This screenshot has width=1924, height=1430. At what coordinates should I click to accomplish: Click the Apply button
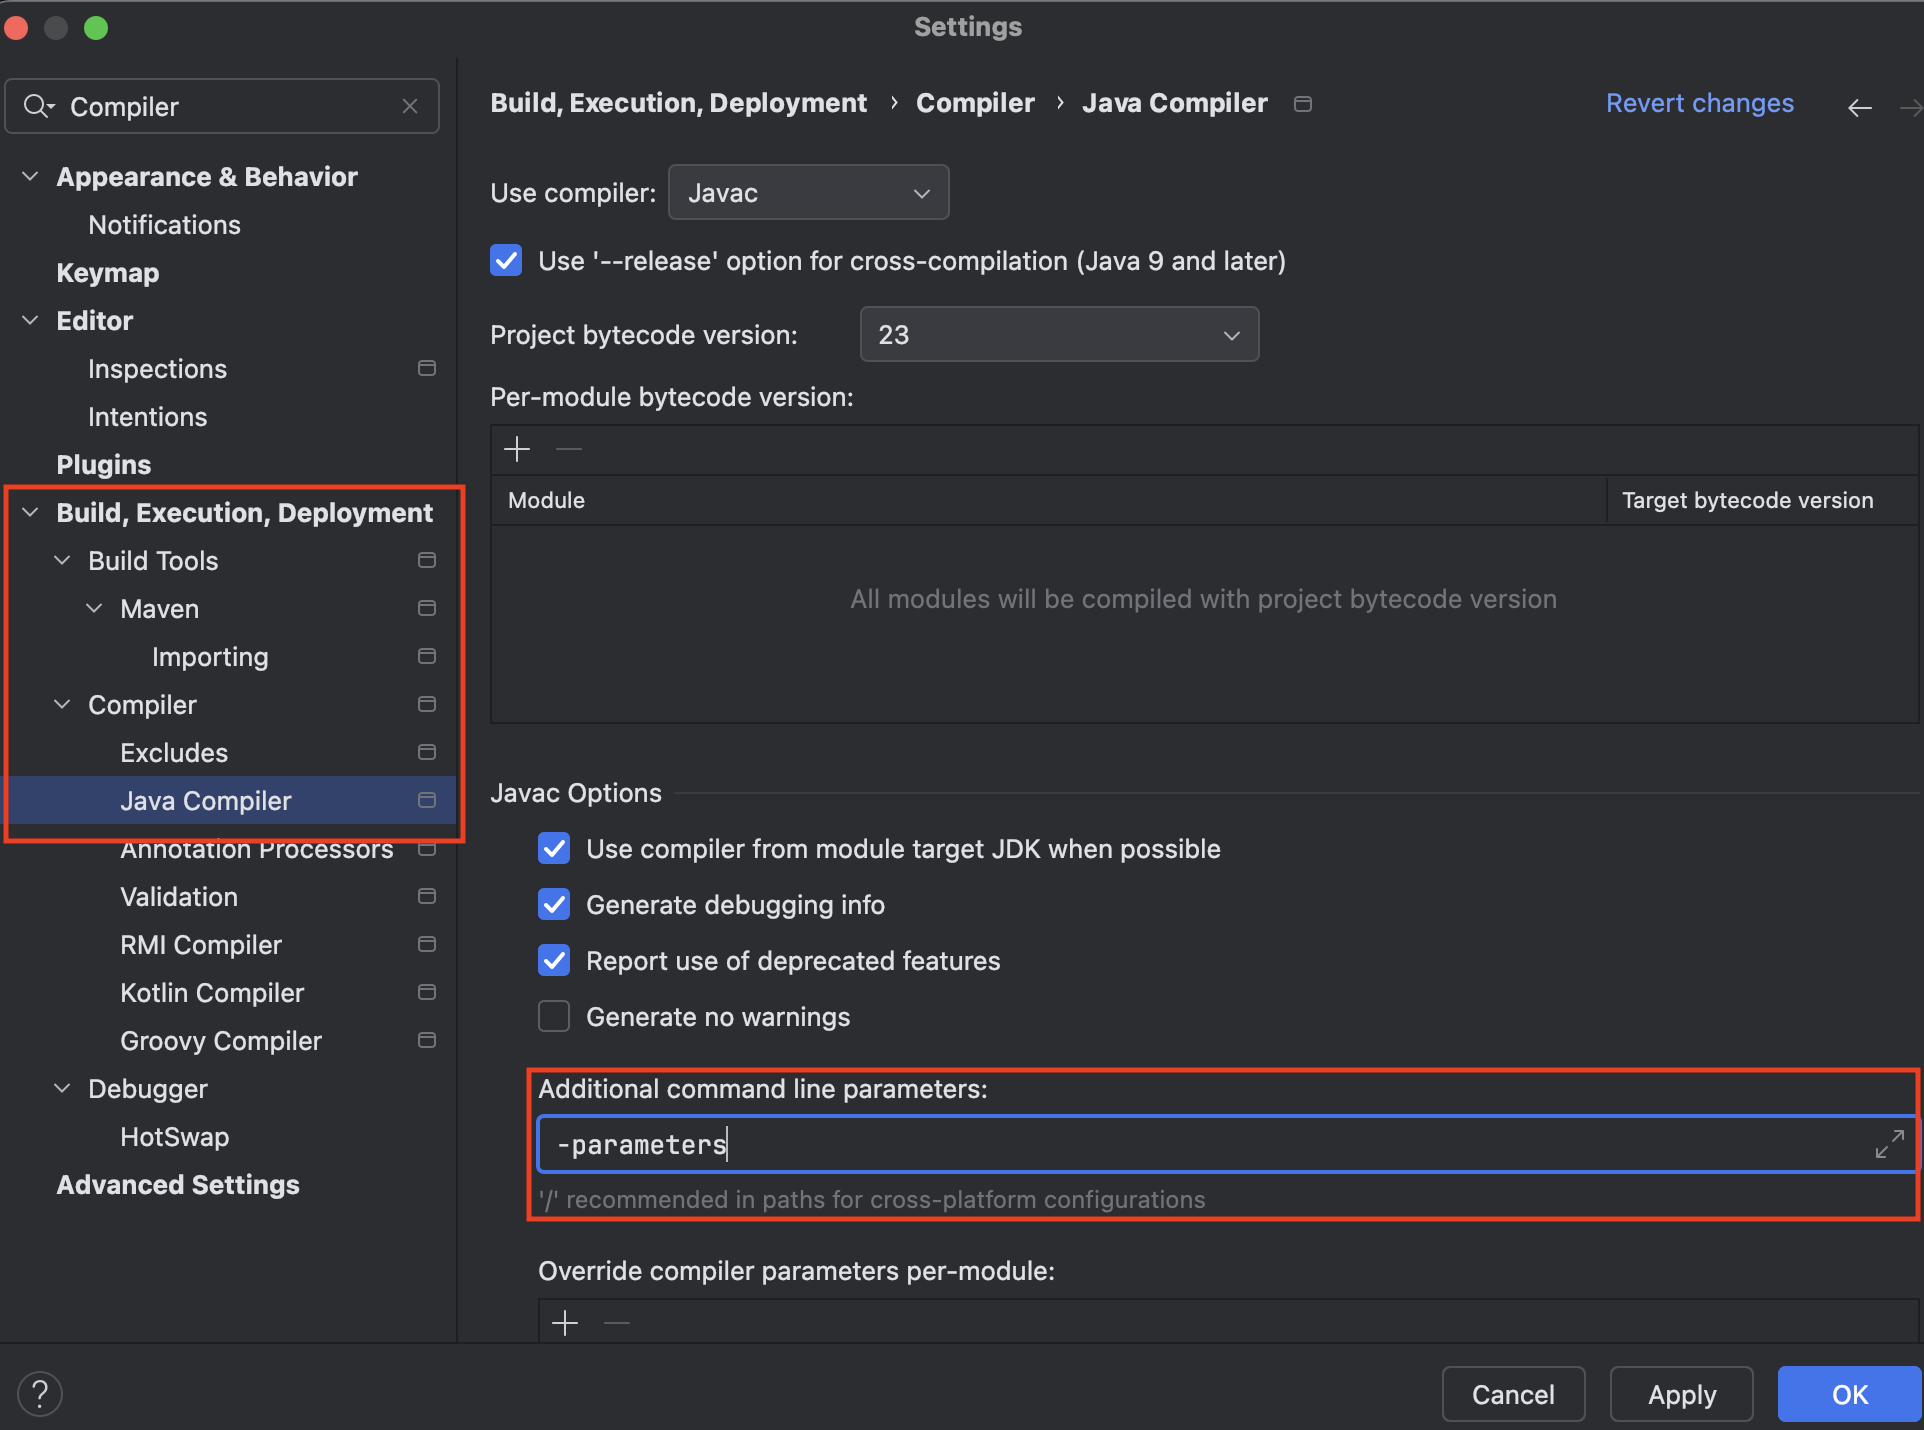pos(1681,1394)
